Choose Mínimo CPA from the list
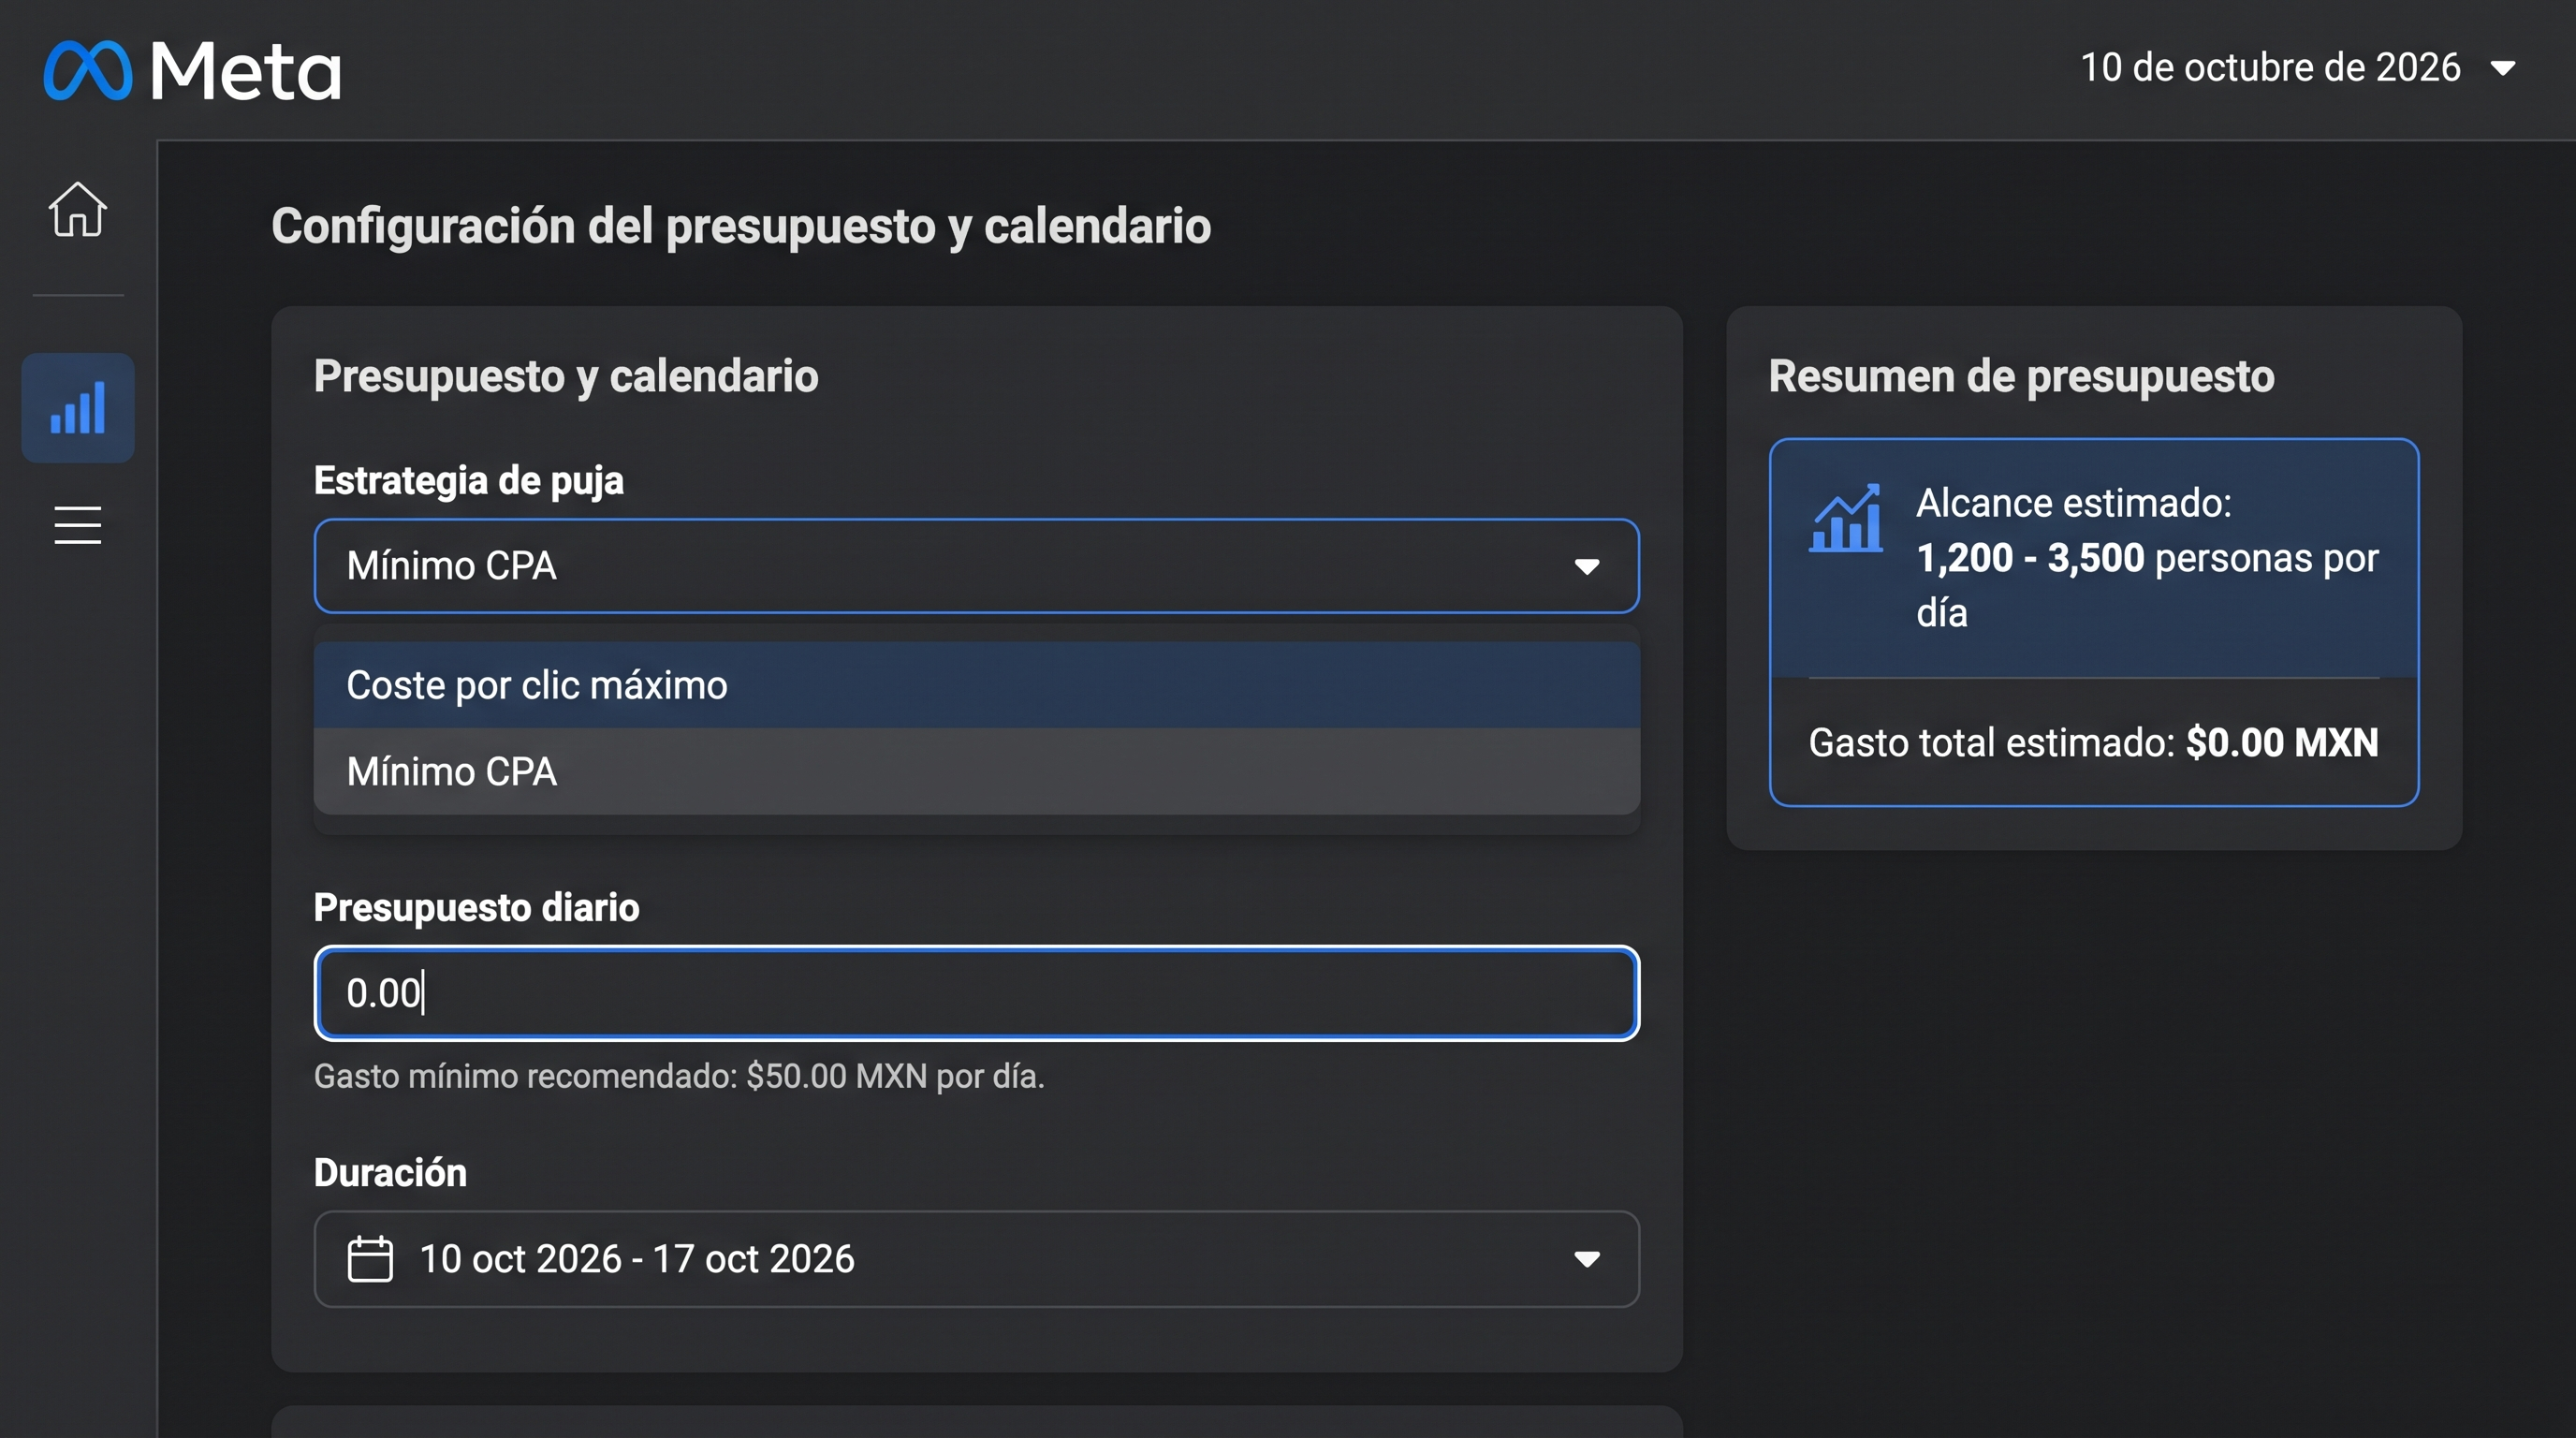Screen dimensions: 2576x1438 point(976,771)
